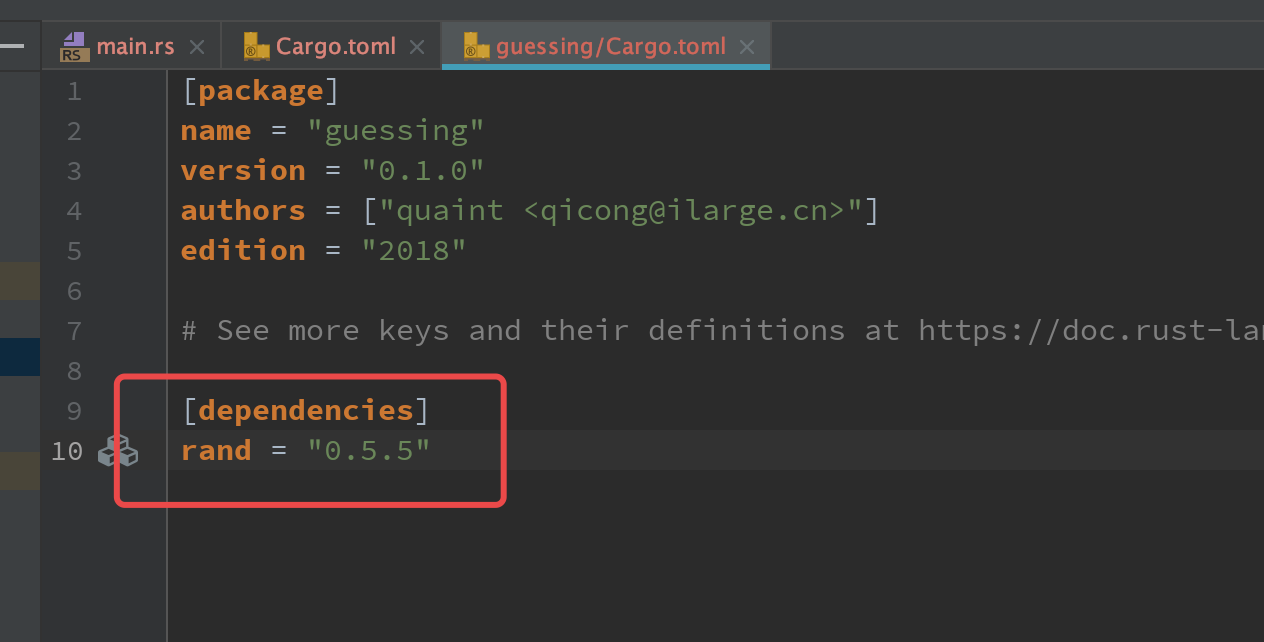Viewport: 1264px width, 642px height.
Task: Click the crate gutter icon on line 10
Action: 117,451
